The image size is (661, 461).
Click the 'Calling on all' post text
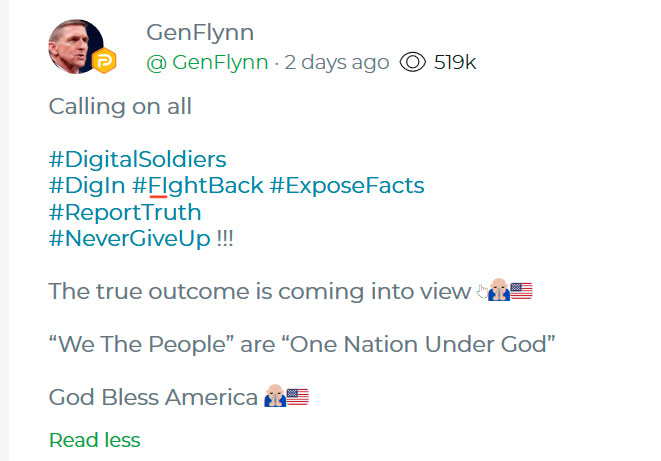[120, 107]
